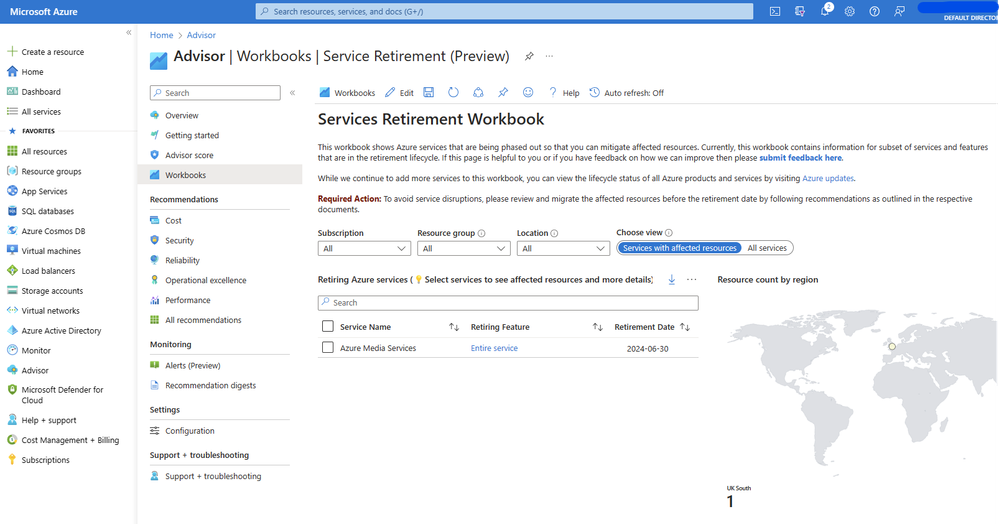Image resolution: width=999 pixels, height=524 pixels.
Task: Open the Resource group dropdown
Action: (464, 249)
